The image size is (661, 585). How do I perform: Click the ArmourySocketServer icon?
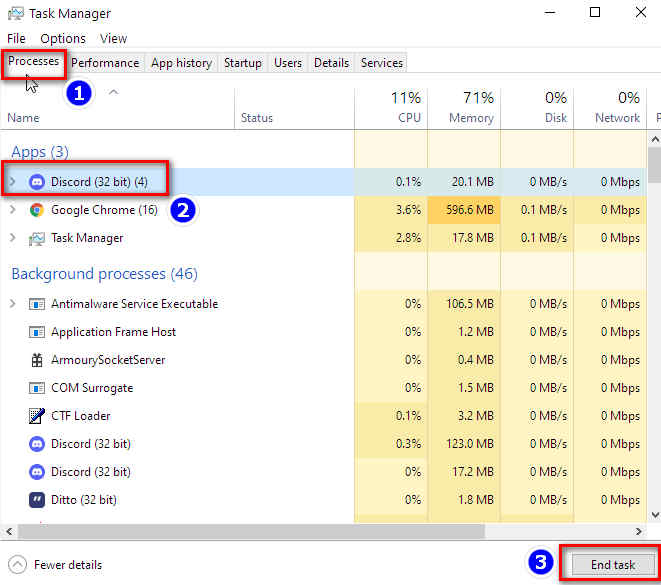[37, 360]
